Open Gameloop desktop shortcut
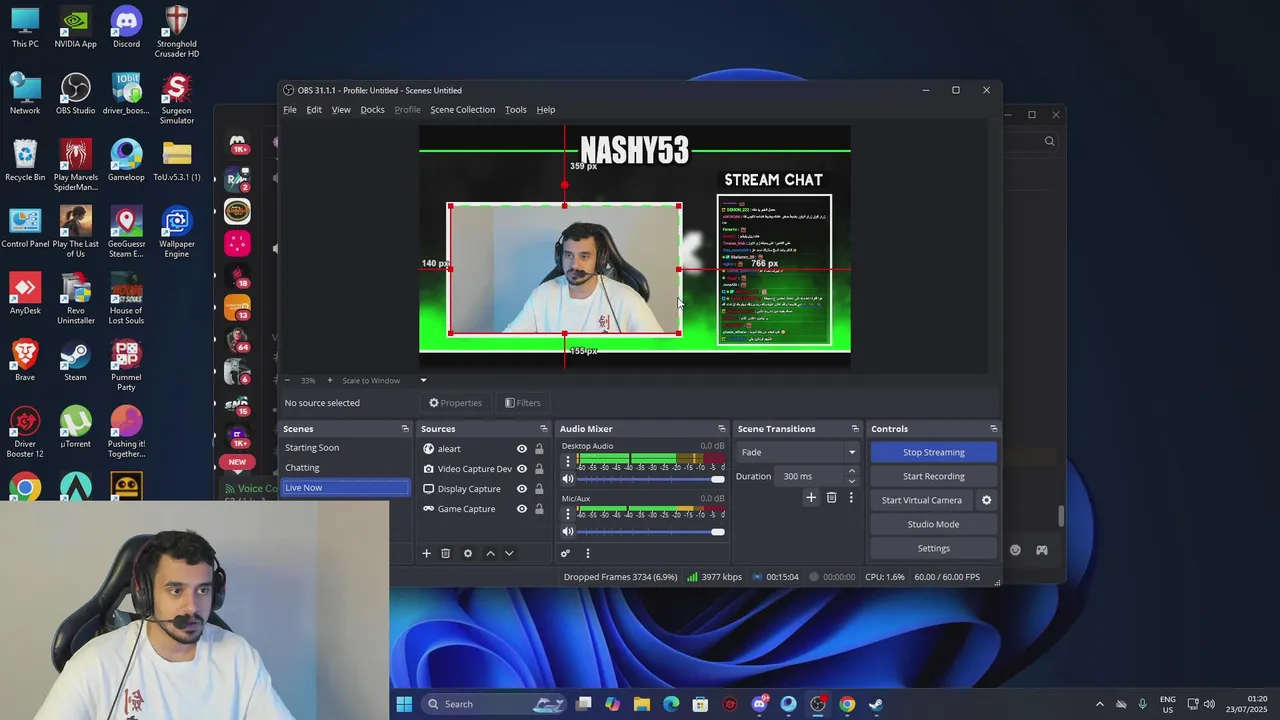The height and width of the screenshot is (720, 1280). (126, 162)
